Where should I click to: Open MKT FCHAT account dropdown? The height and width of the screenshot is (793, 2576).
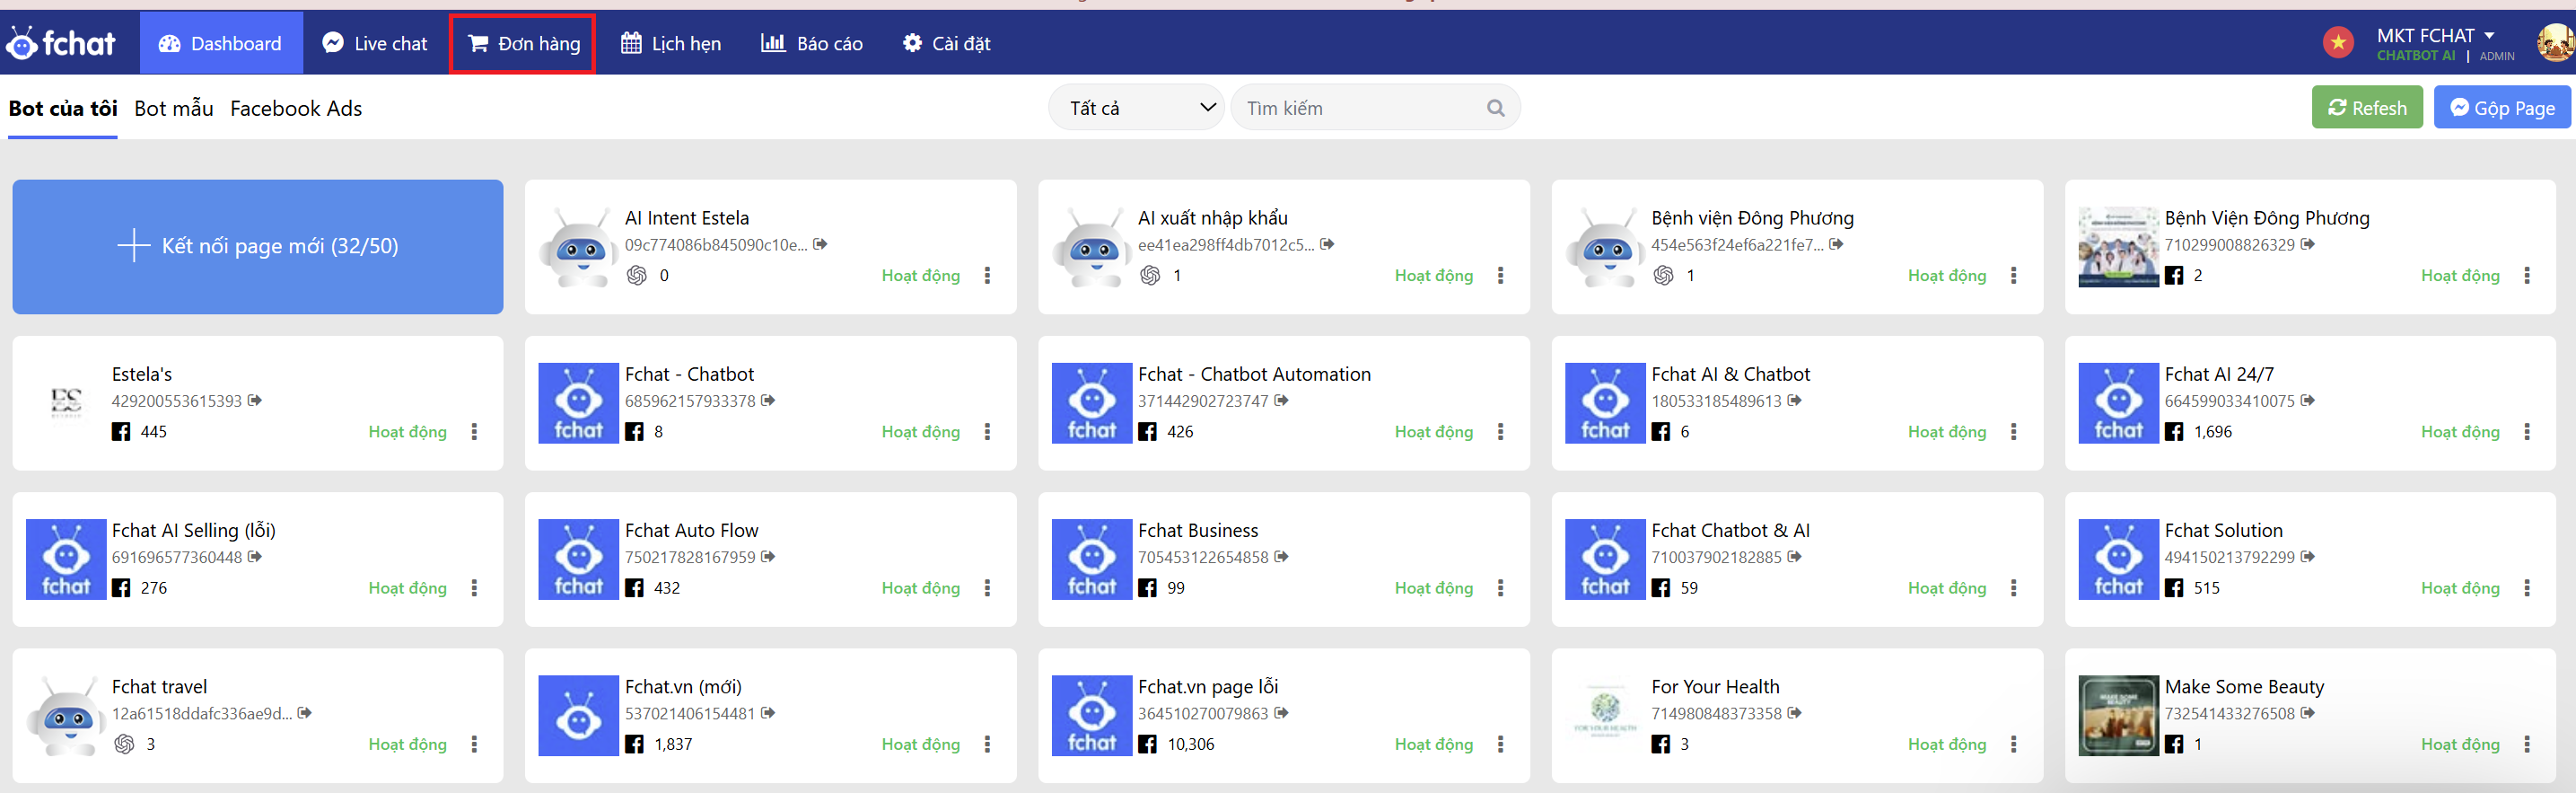coord(2435,36)
